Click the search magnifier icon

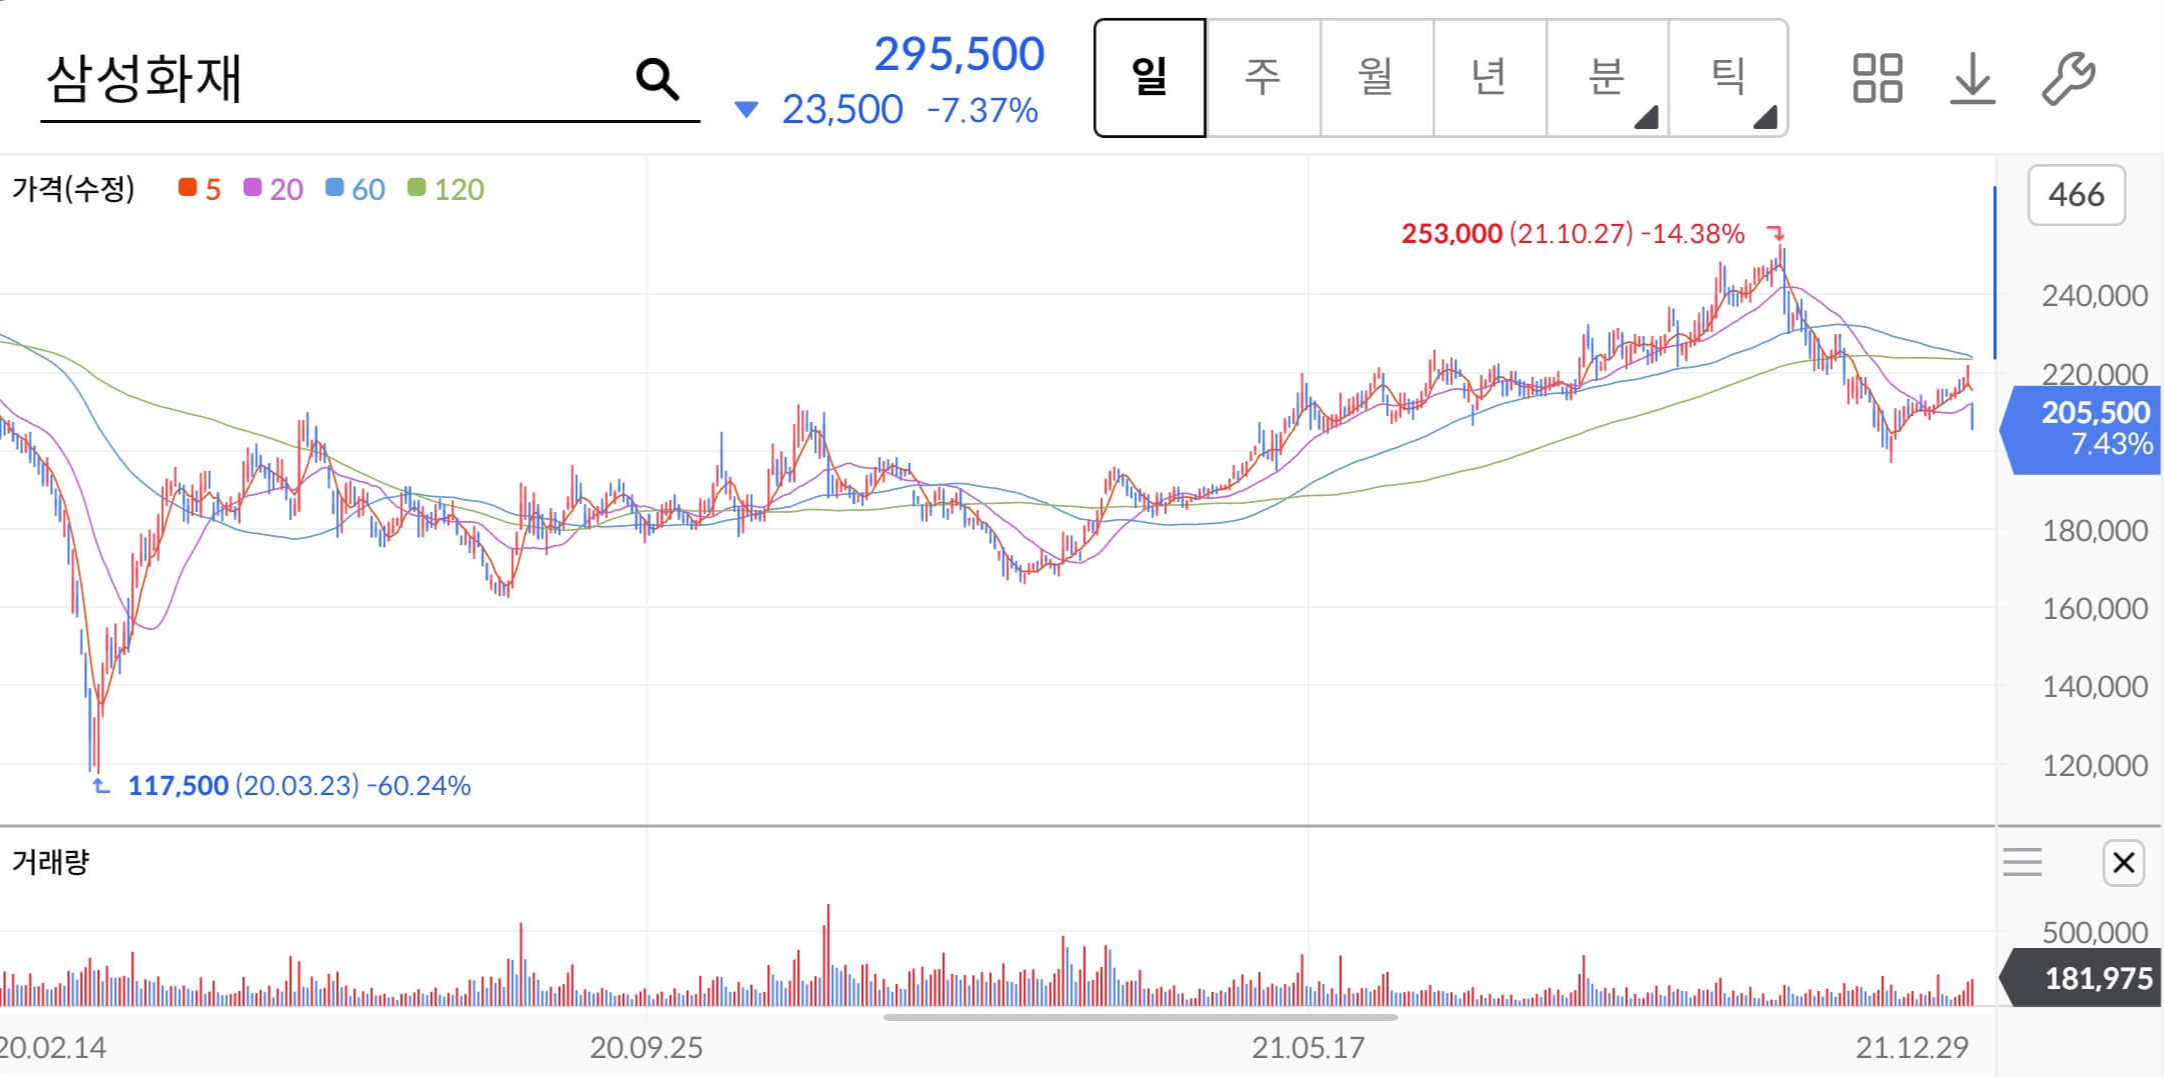click(657, 78)
